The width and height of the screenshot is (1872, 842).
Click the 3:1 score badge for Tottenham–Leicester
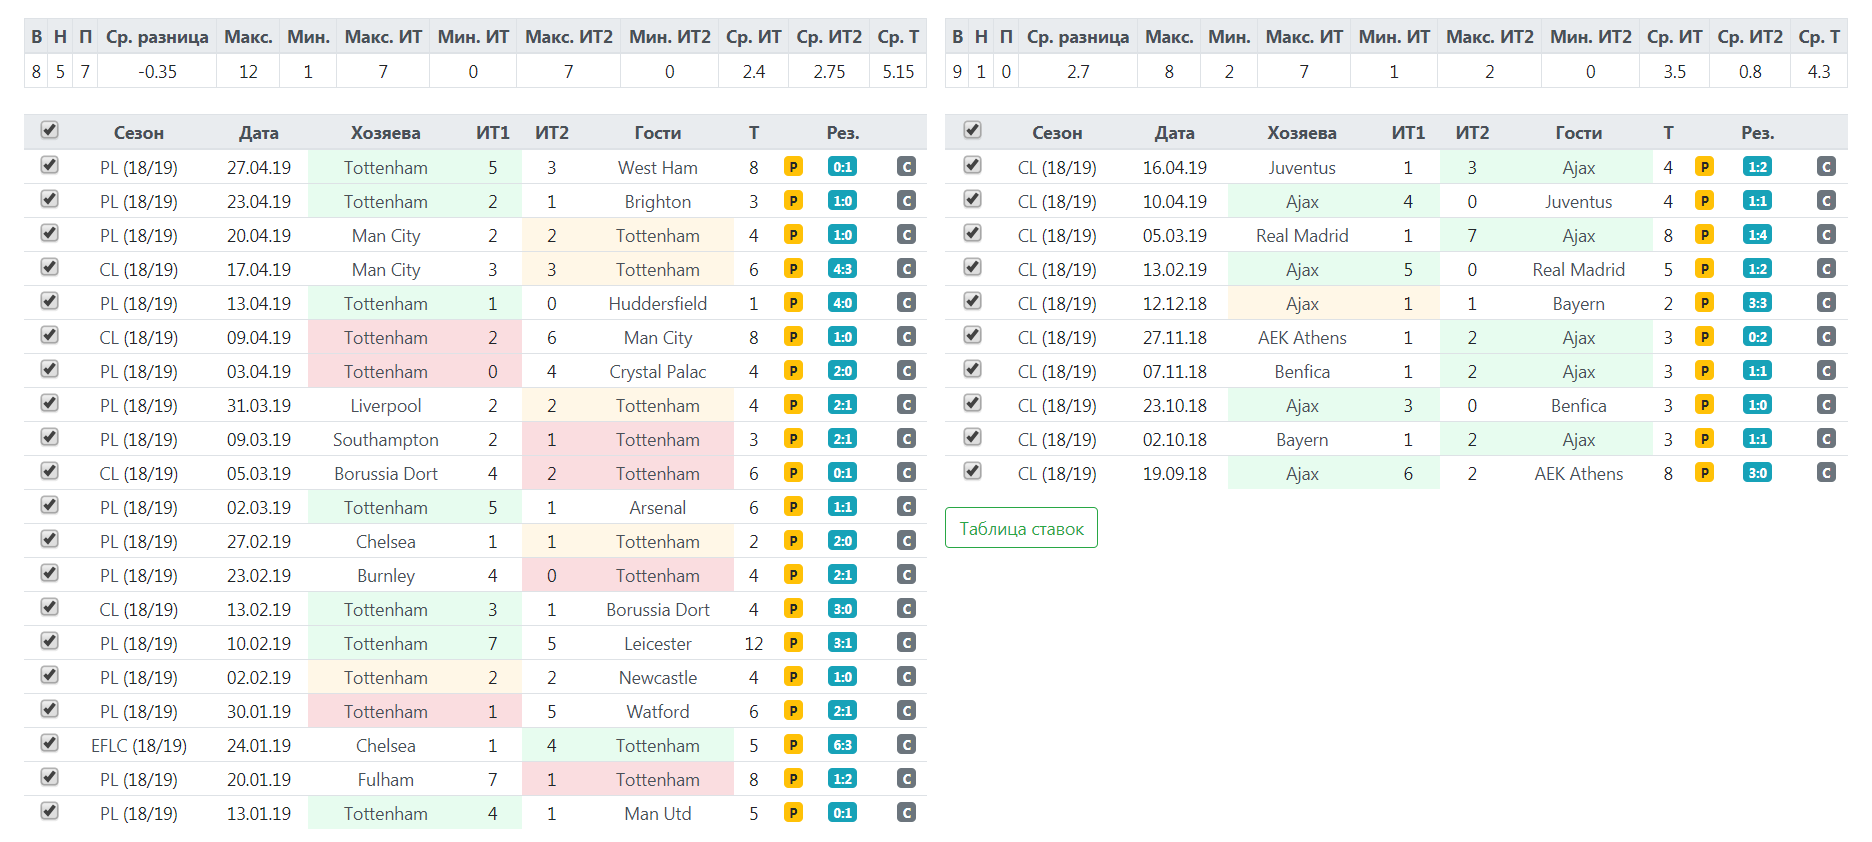tap(843, 643)
